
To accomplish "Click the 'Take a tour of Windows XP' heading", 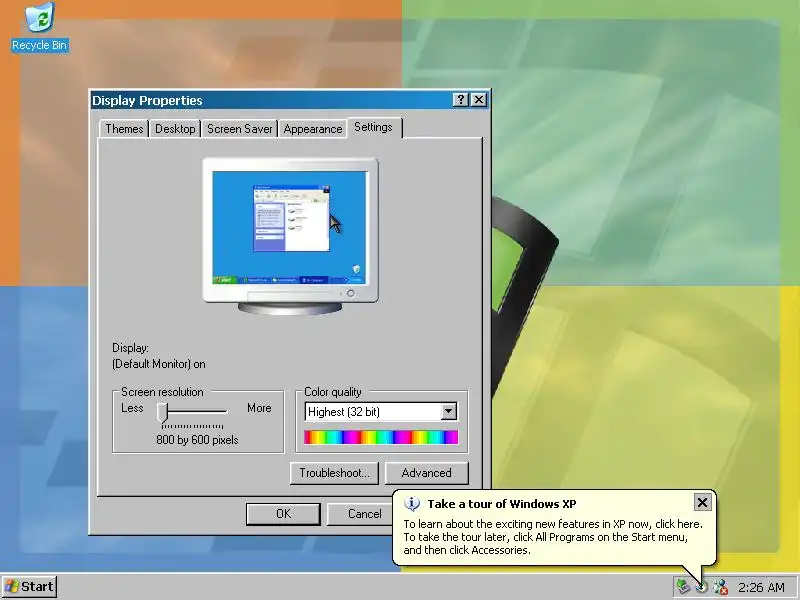I will click(502, 504).
